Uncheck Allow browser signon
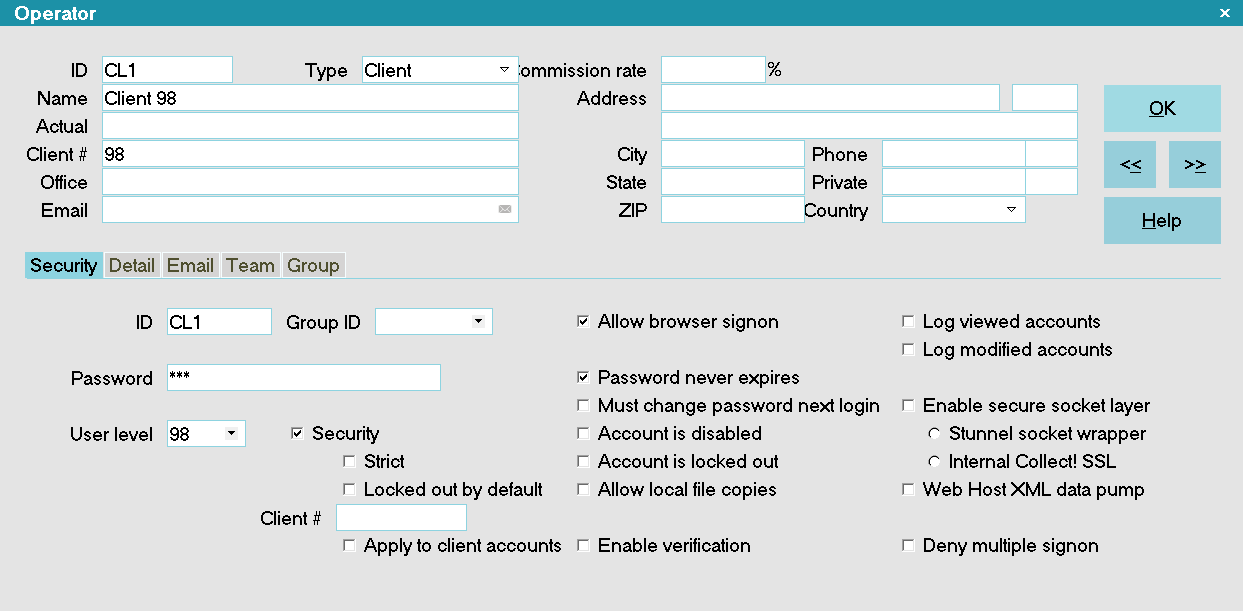This screenshot has width=1243, height=611. click(x=583, y=322)
